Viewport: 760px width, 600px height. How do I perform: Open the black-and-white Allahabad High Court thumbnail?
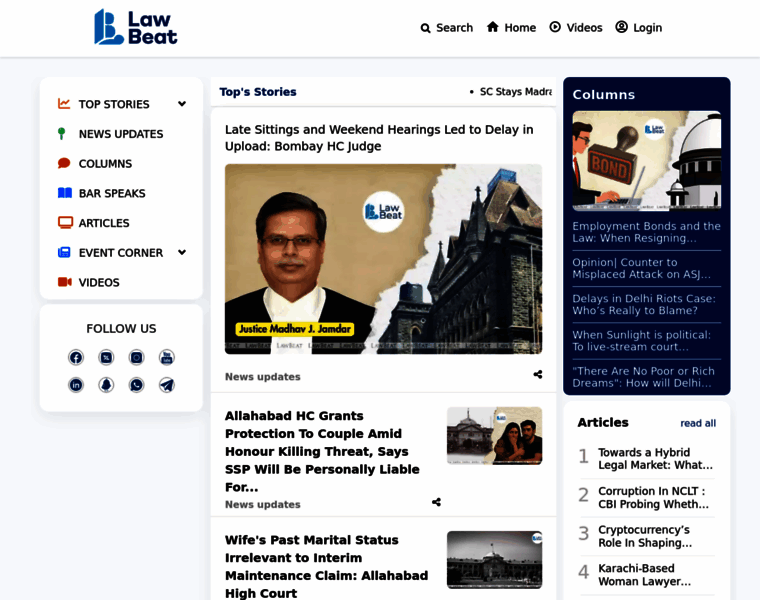pyautogui.click(x=494, y=560)
